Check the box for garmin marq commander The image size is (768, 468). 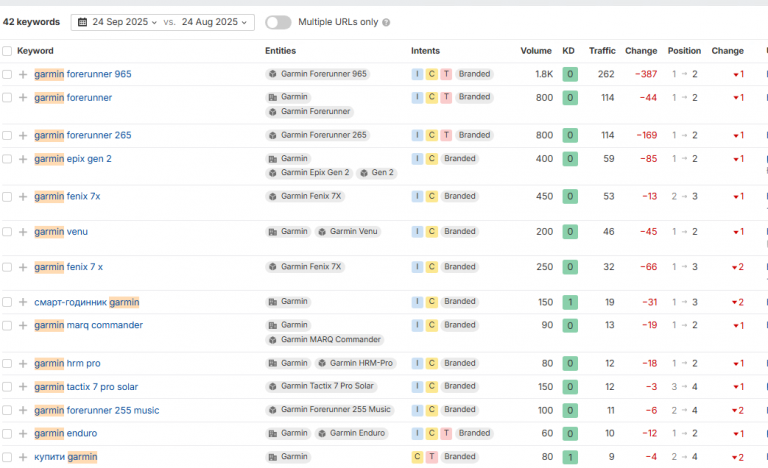click(x=7, y=325)
